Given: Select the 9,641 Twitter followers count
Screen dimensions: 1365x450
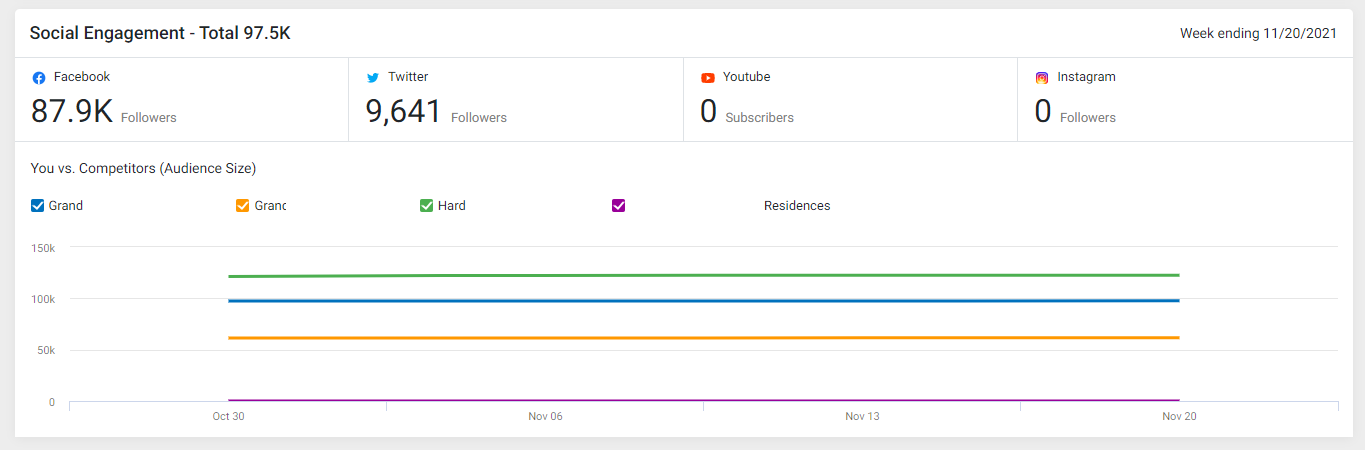Looking at the screenshot, I should click(404, 111).
